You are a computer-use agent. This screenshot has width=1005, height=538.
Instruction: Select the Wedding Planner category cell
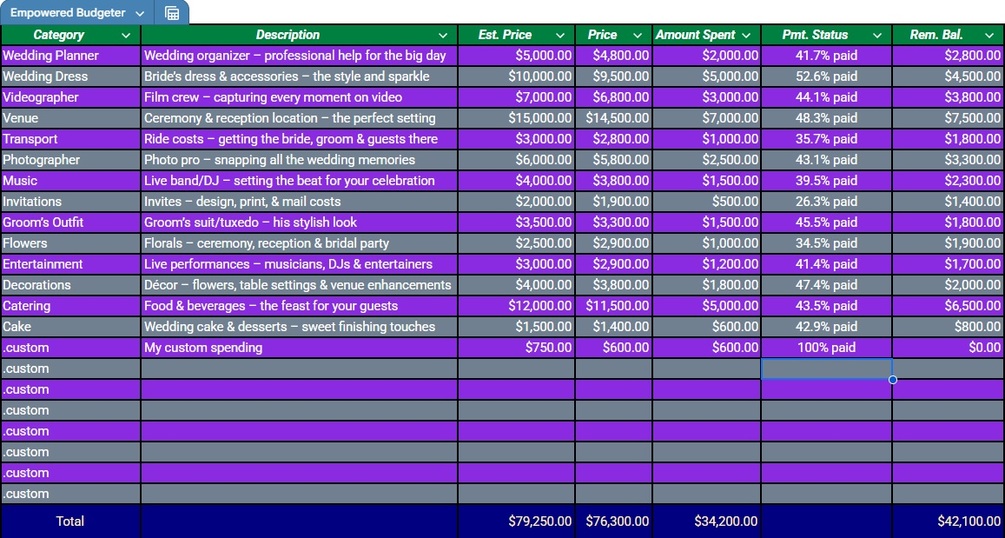[x=71, y=56]
